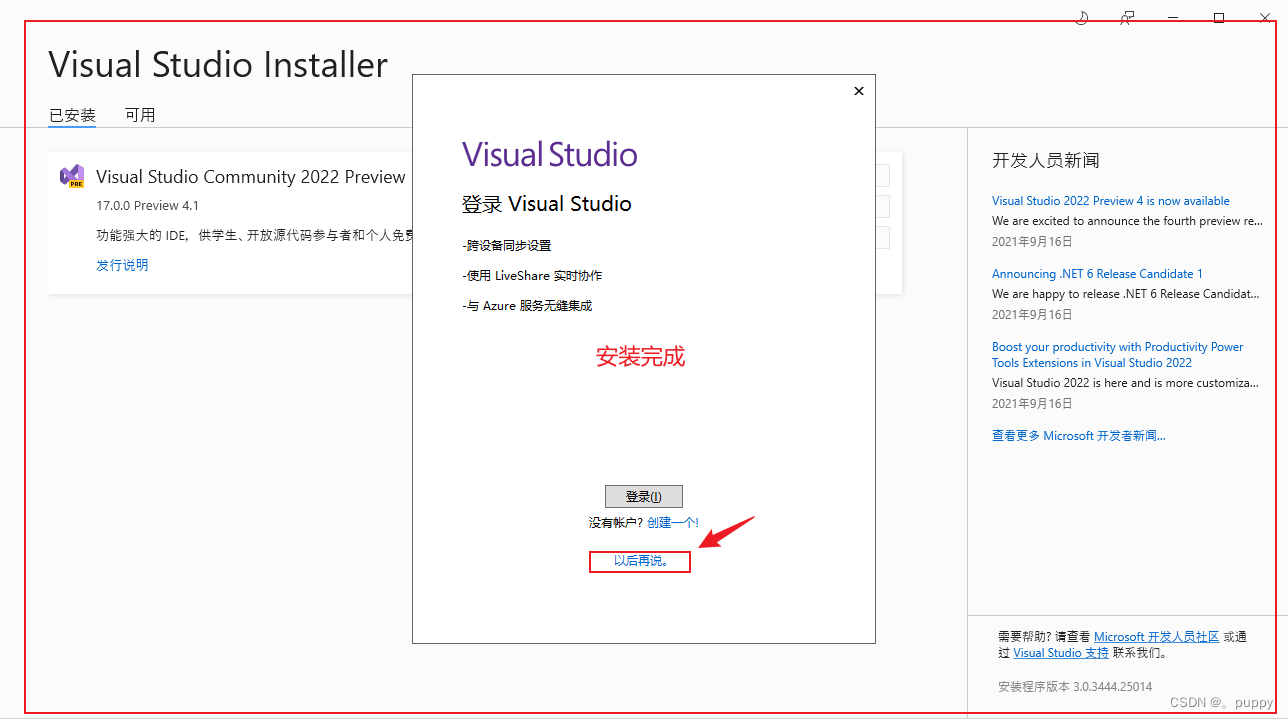This screenshot has height=719, width=1288.
Task: Open the Visual Studio 2022 Preview 4 news link
Action: (1110, 200)
